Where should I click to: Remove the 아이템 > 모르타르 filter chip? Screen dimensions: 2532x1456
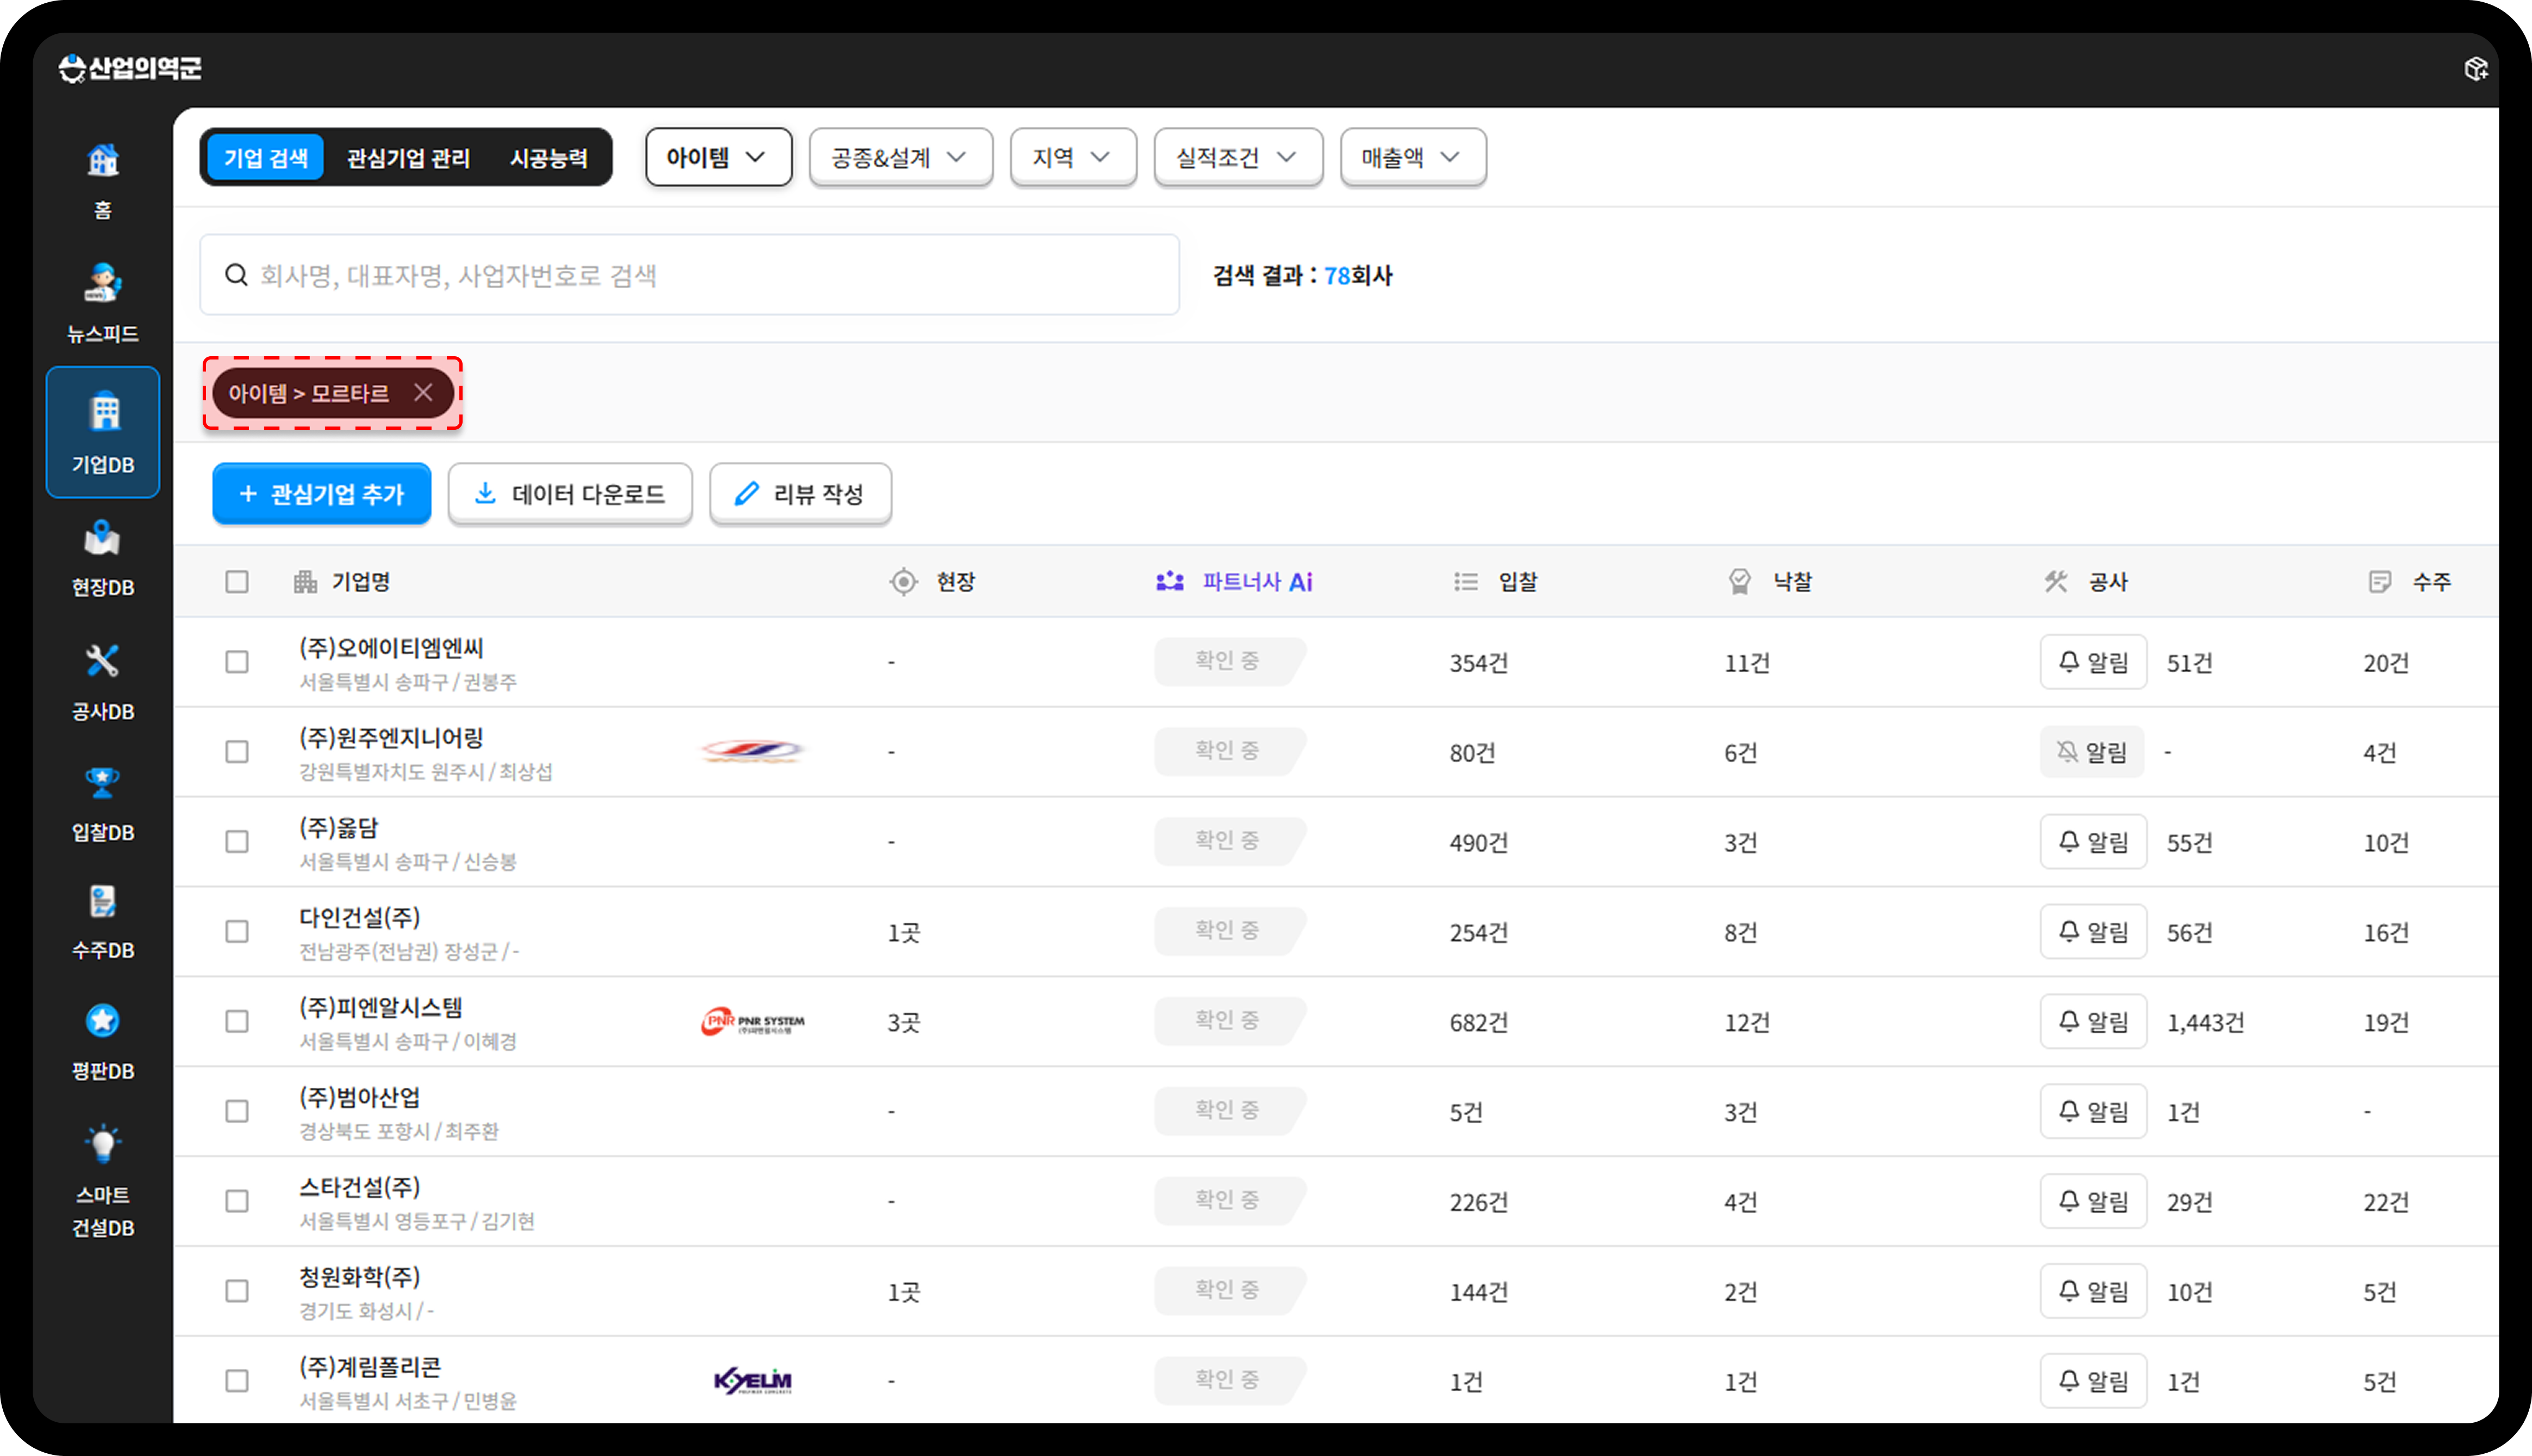point(423,392)
